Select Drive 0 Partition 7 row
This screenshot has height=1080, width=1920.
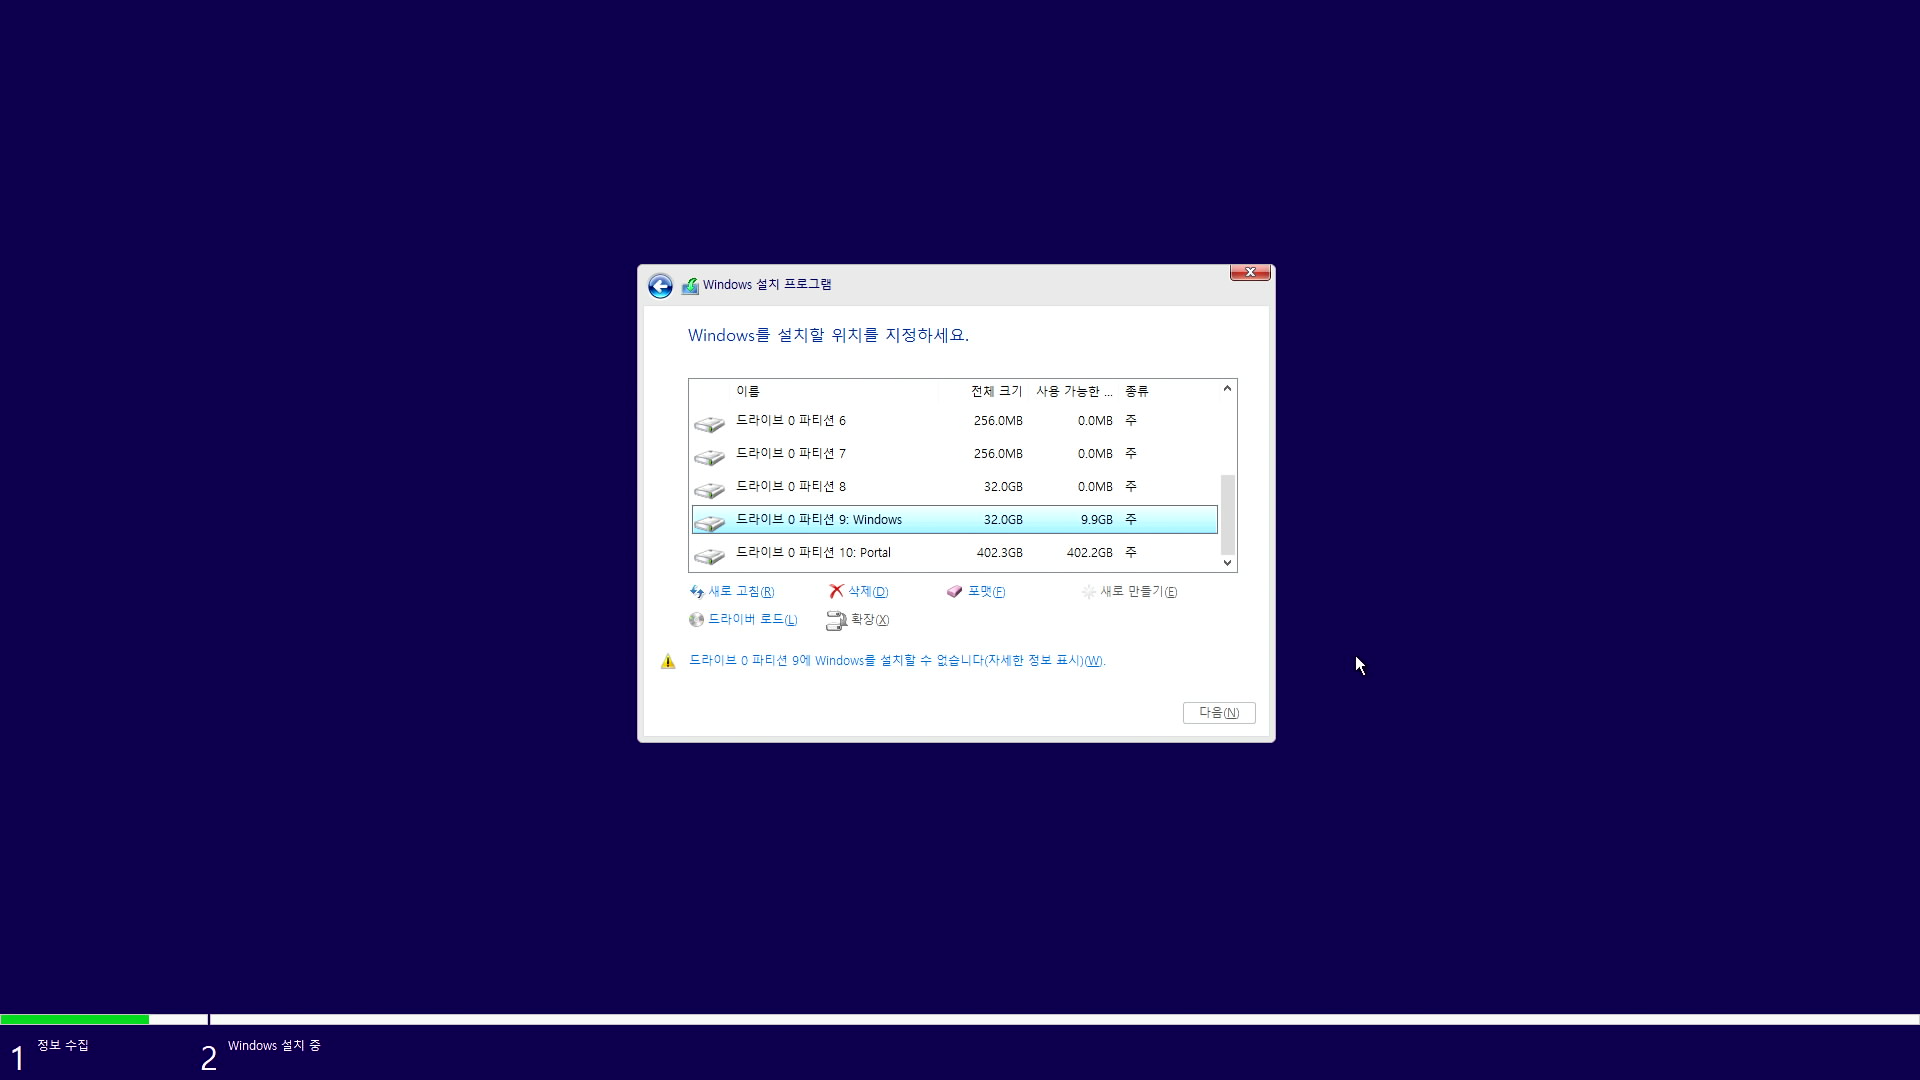(x=790, y=454)
